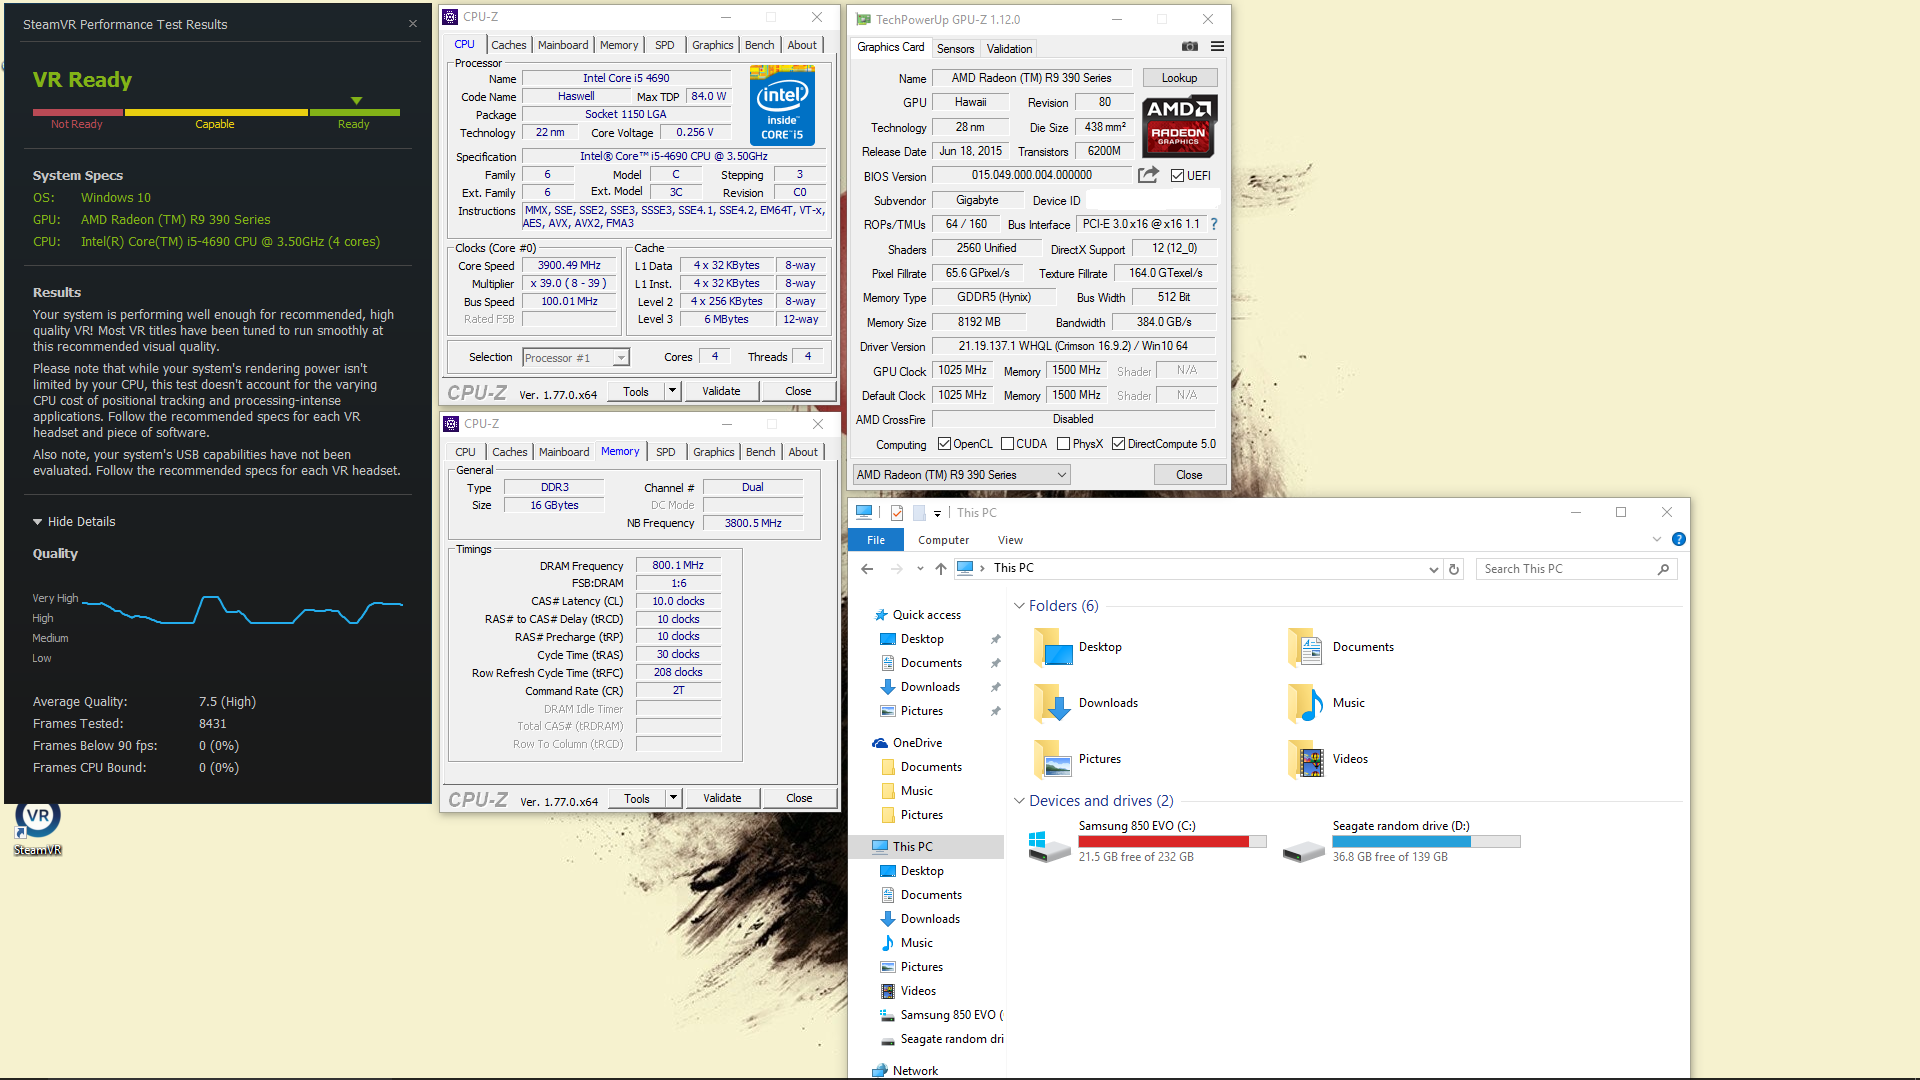Click Validate in the lower CPU-Z window
This screenshot has height=1080, width=1920.
[722, 798]
